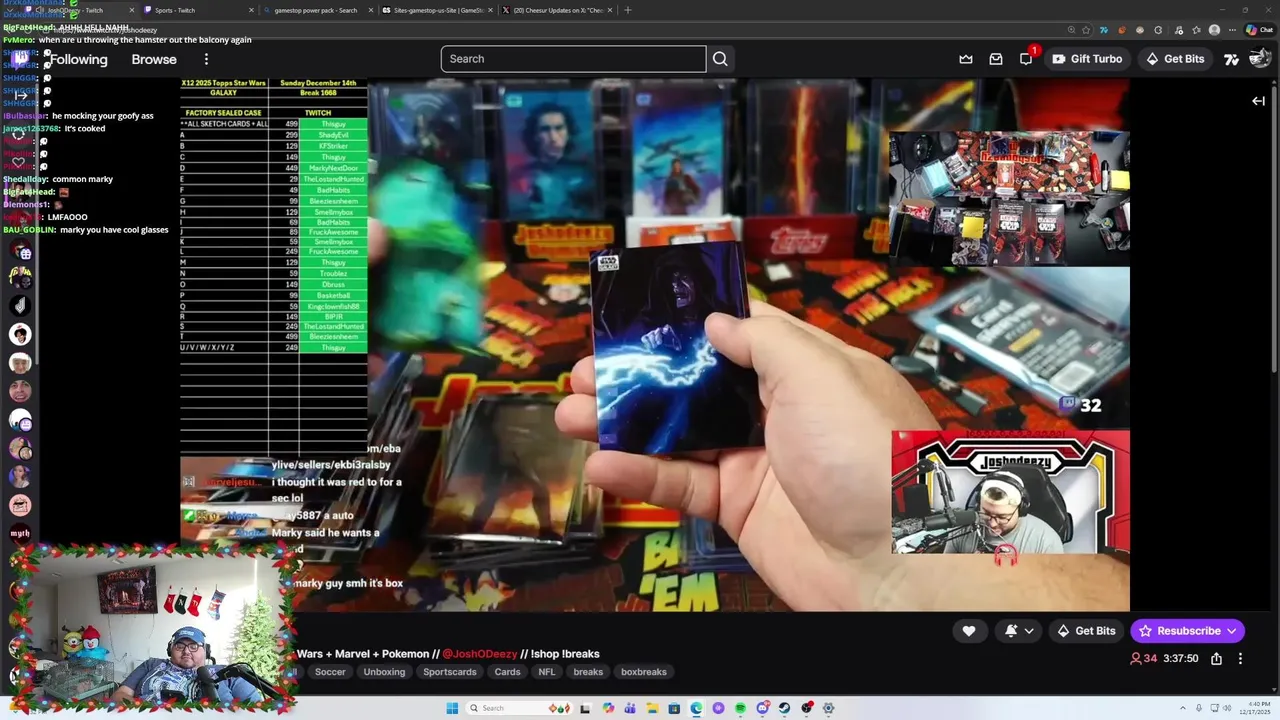Image resolution: width=1280 pixels, height=720 pixels.
Task: Click the search magnifier button
Action: (720, 59)
